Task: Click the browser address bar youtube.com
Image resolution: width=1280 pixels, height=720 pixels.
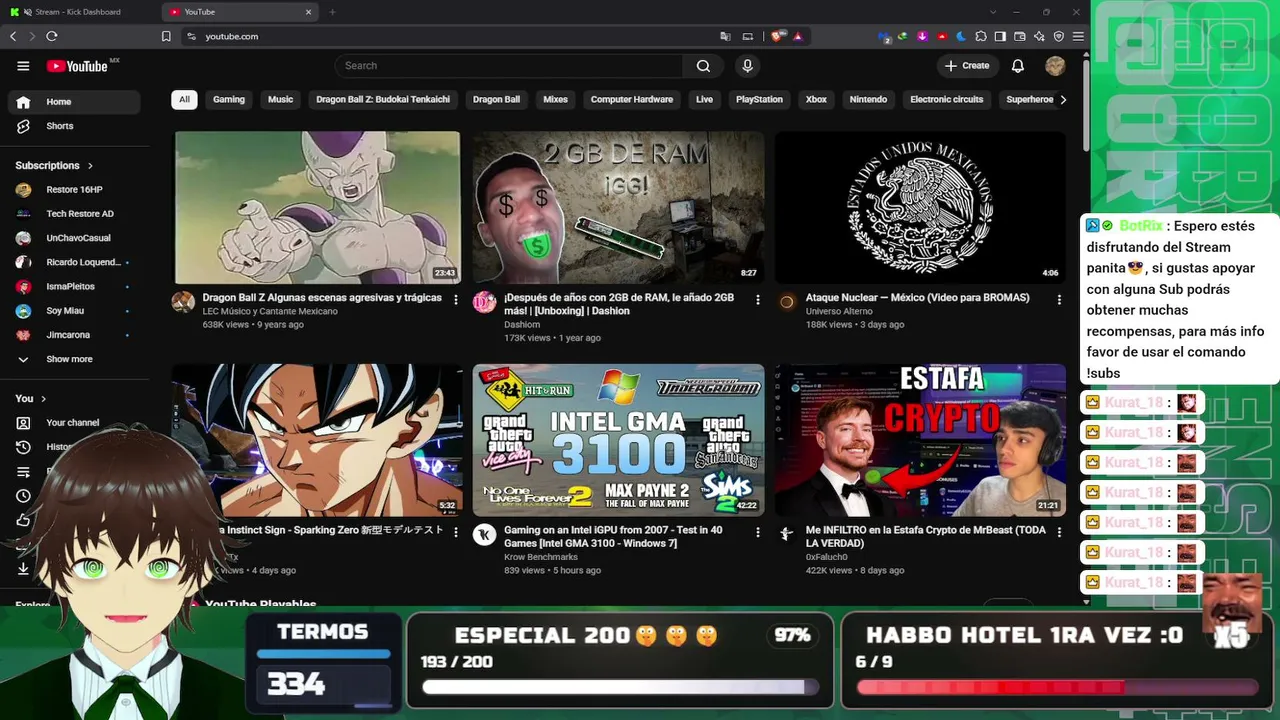Action: coord(232,36)
